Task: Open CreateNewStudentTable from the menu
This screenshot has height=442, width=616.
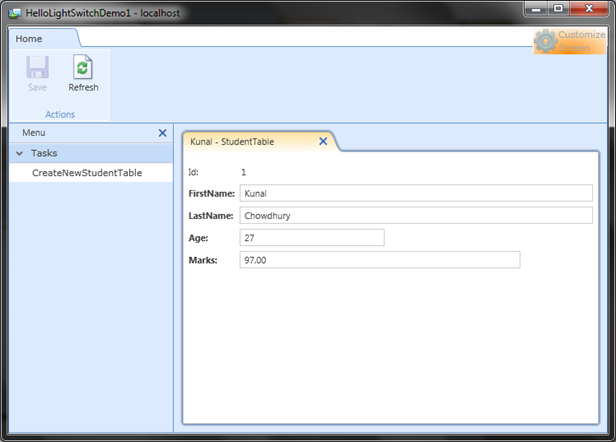Action: pos(87,173)
